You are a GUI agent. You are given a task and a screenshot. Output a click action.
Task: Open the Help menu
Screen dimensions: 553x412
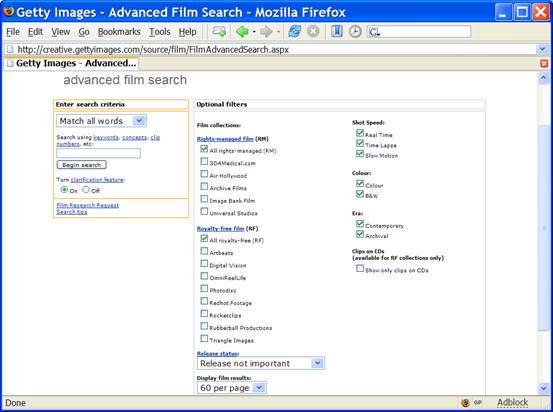[187, 32]
